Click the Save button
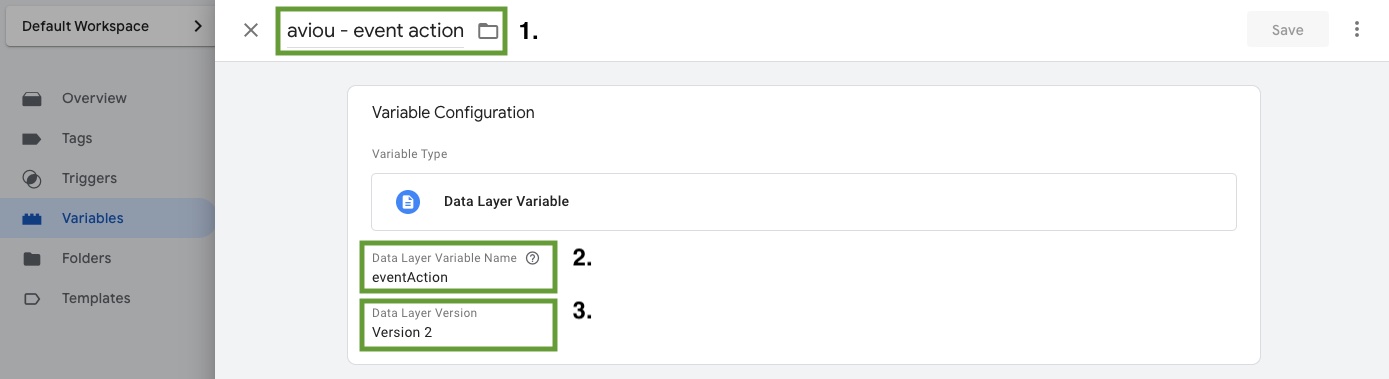 coord(1288,30)
